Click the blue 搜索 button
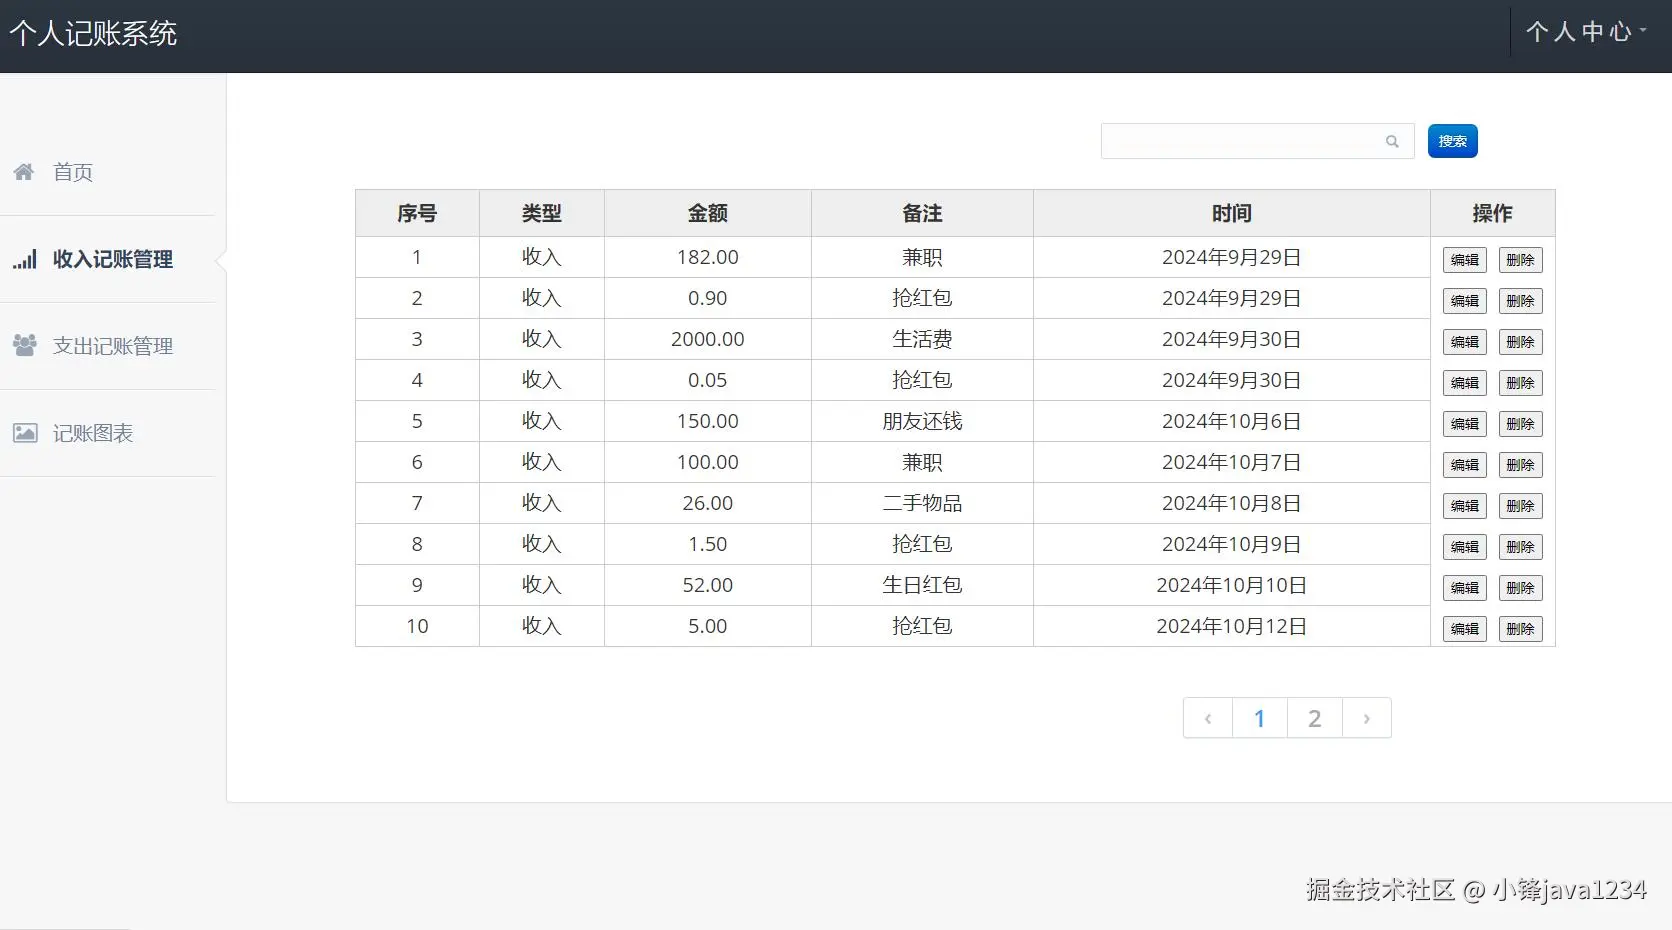 pos(1452,141)
